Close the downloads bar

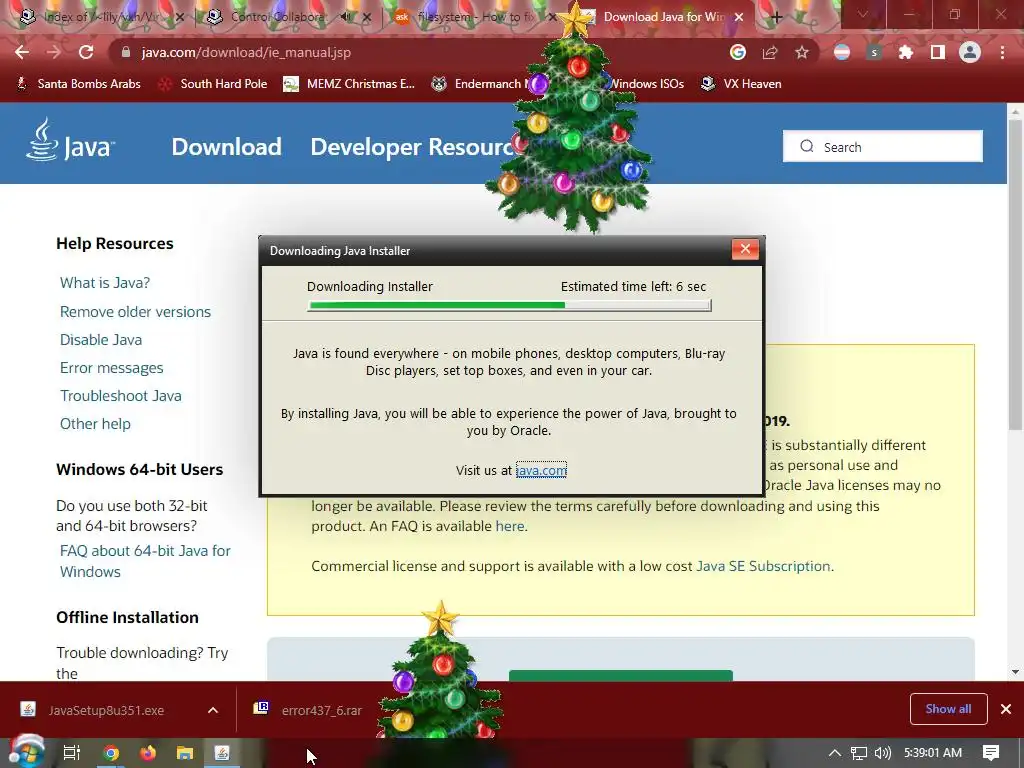coord(1006,709)
